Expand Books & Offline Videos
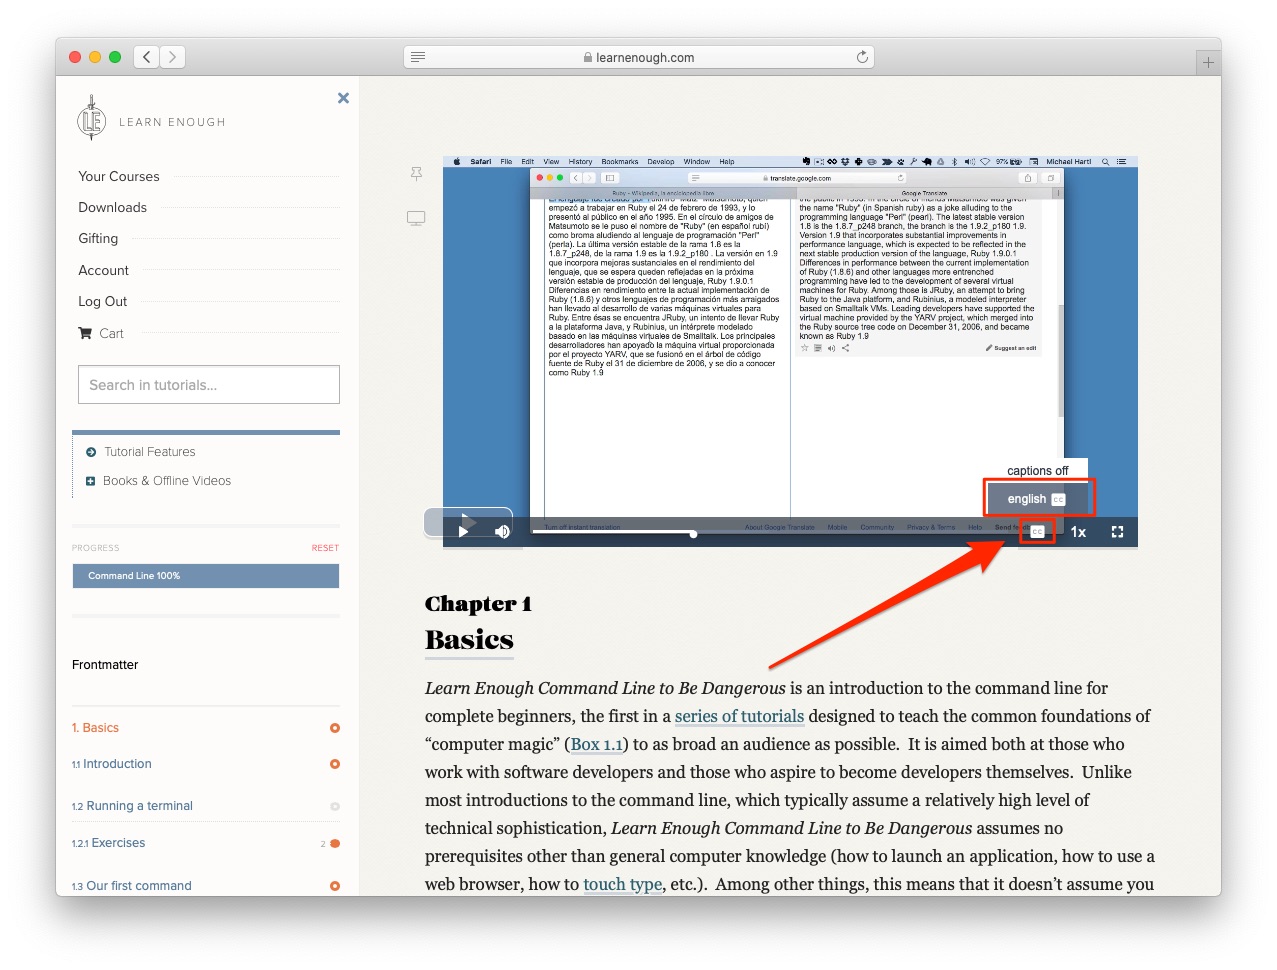Viewport: 1277px width, 970px height. point(166,481)
